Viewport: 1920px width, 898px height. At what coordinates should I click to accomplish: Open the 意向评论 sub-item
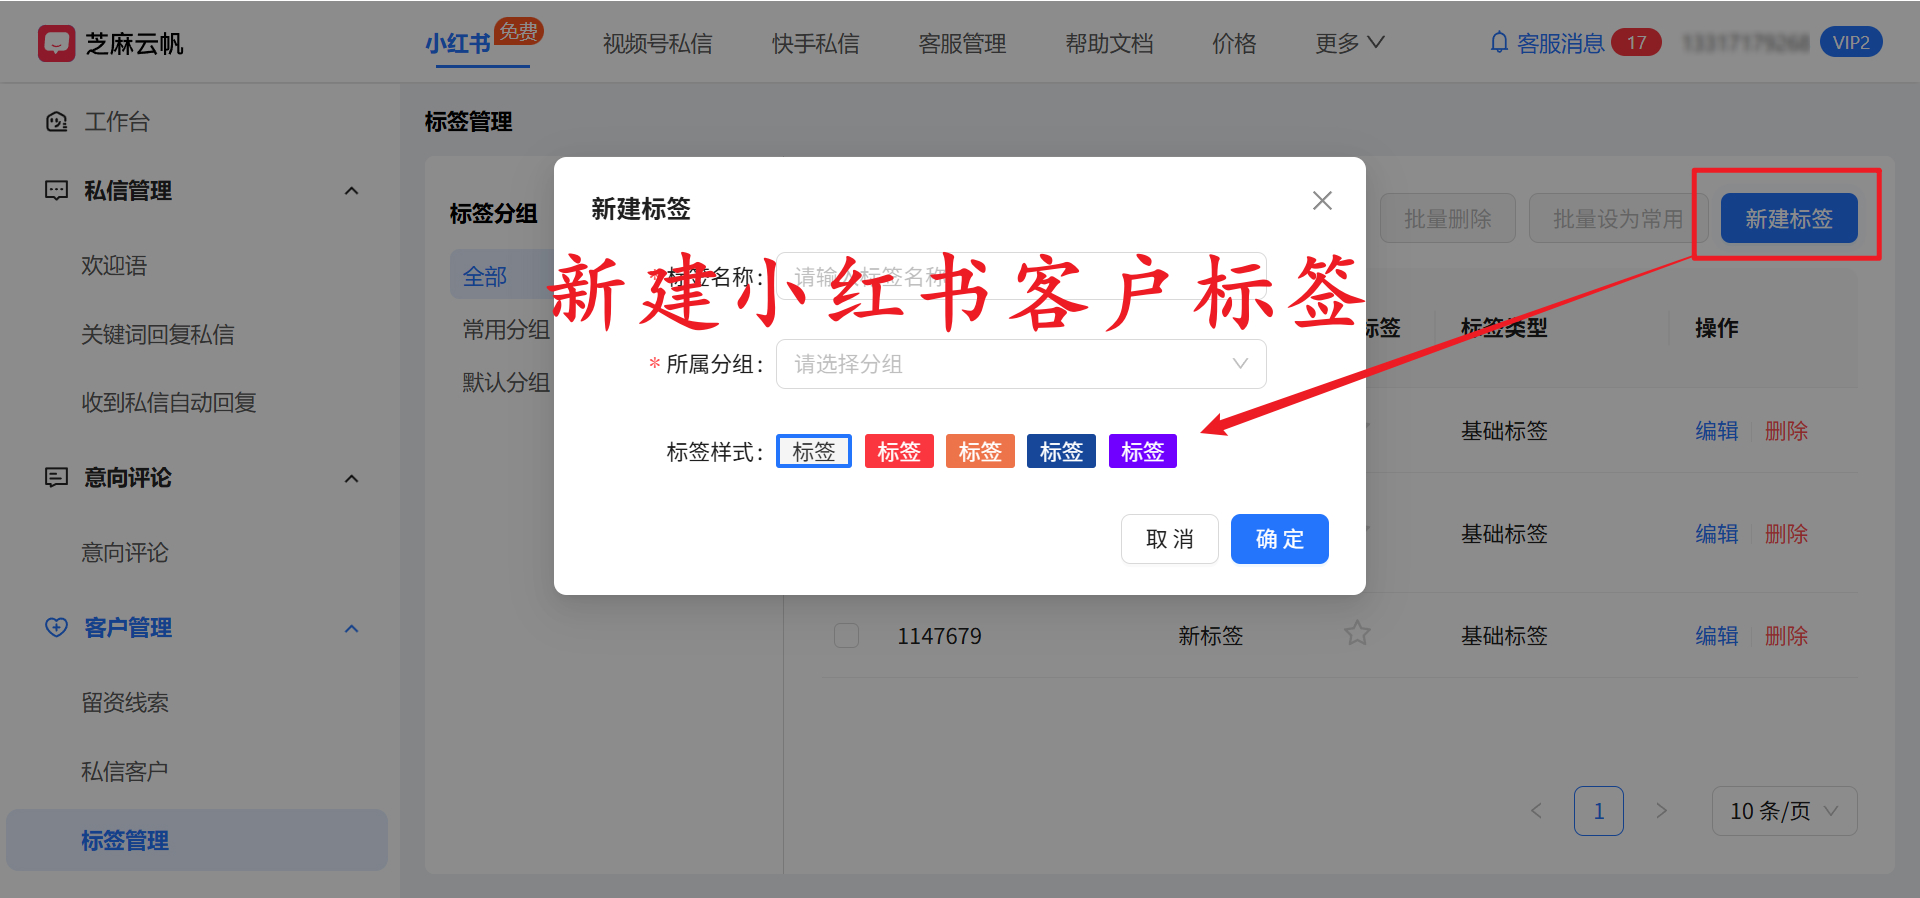125,553
